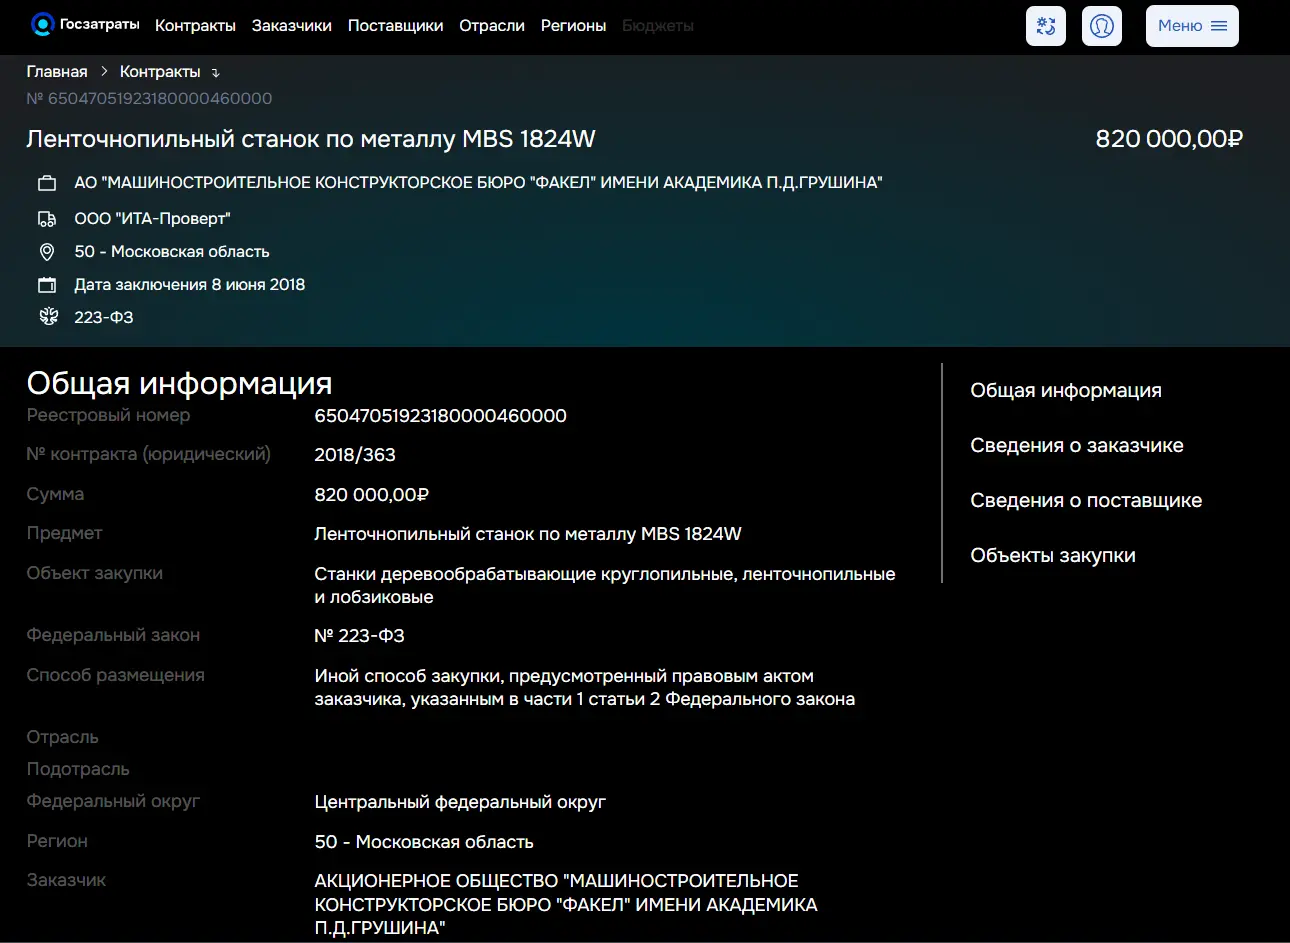
Task: Click the Отрасль field label
Action: (62, 737)
